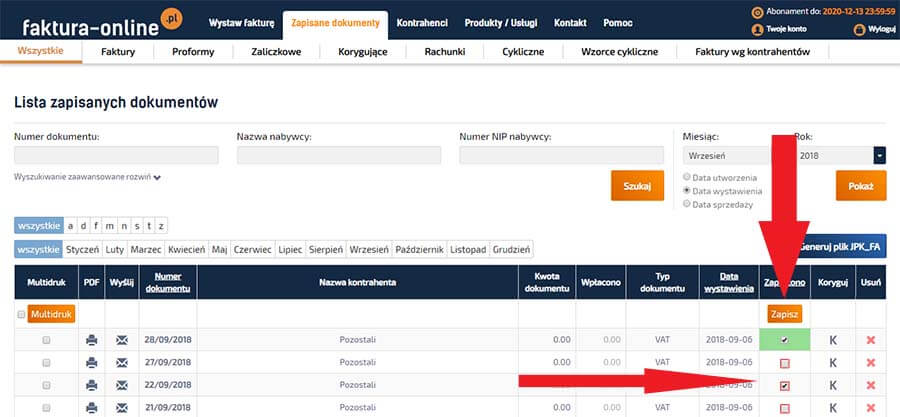Delete document 22/09/2018 with red X
Image resolution: width=900 pixels, height=417 pixels.
tap(871, 385)
